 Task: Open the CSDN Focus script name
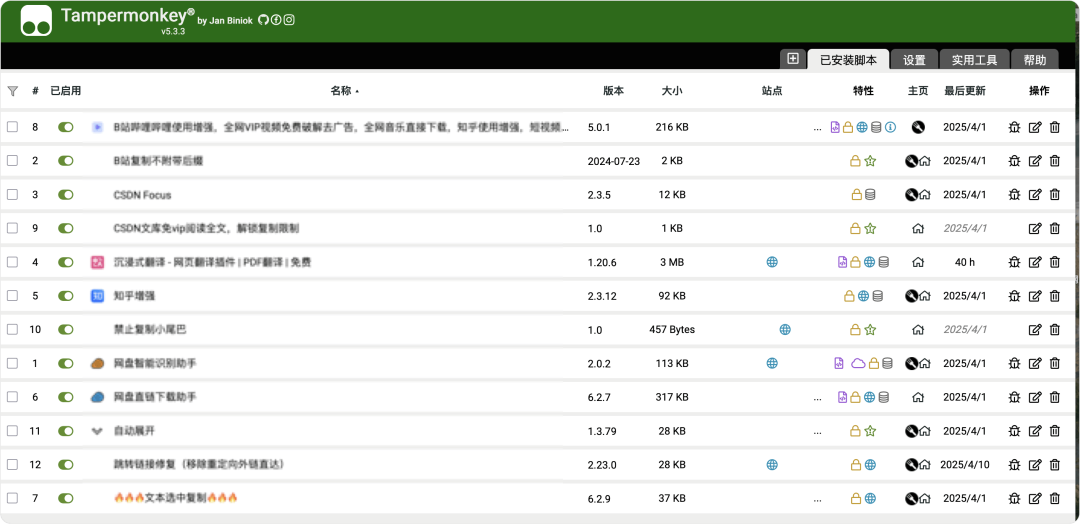click(143, 195)
